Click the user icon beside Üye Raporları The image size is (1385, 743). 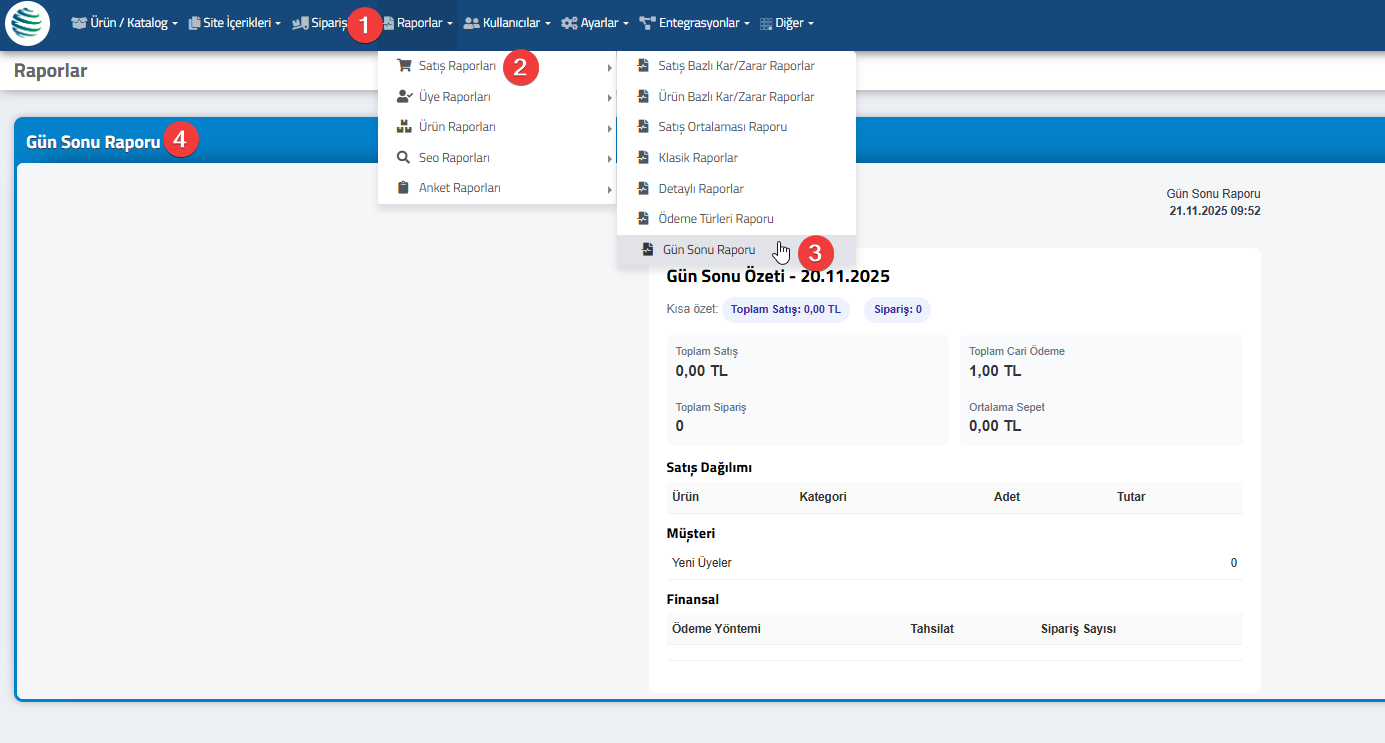tap(404, 97)
